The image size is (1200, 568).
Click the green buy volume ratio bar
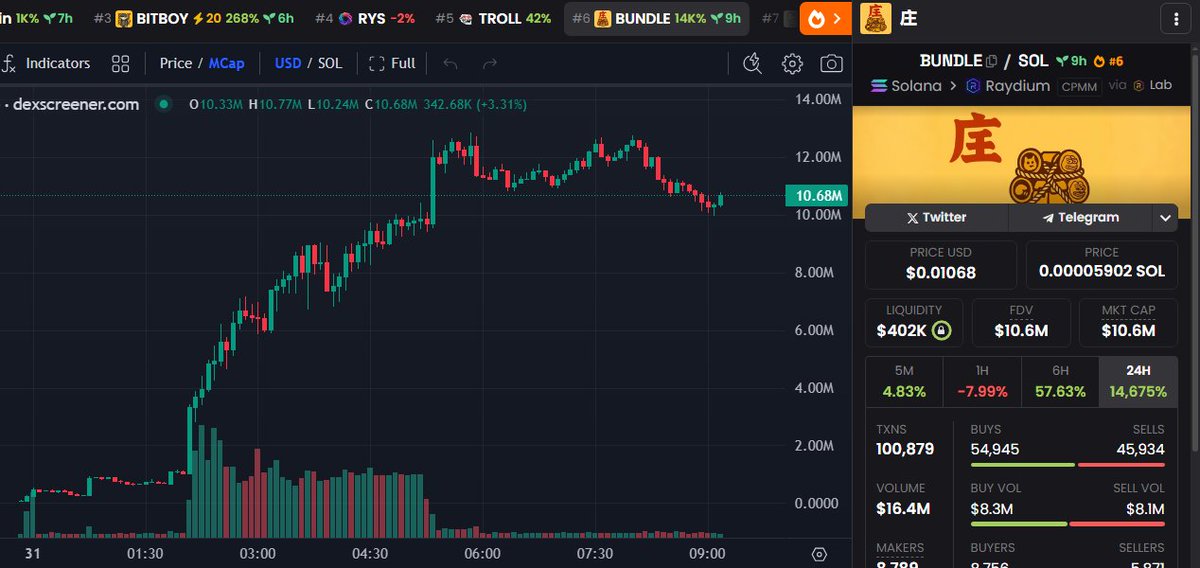pyautogui.click(x=1018, y=524)
